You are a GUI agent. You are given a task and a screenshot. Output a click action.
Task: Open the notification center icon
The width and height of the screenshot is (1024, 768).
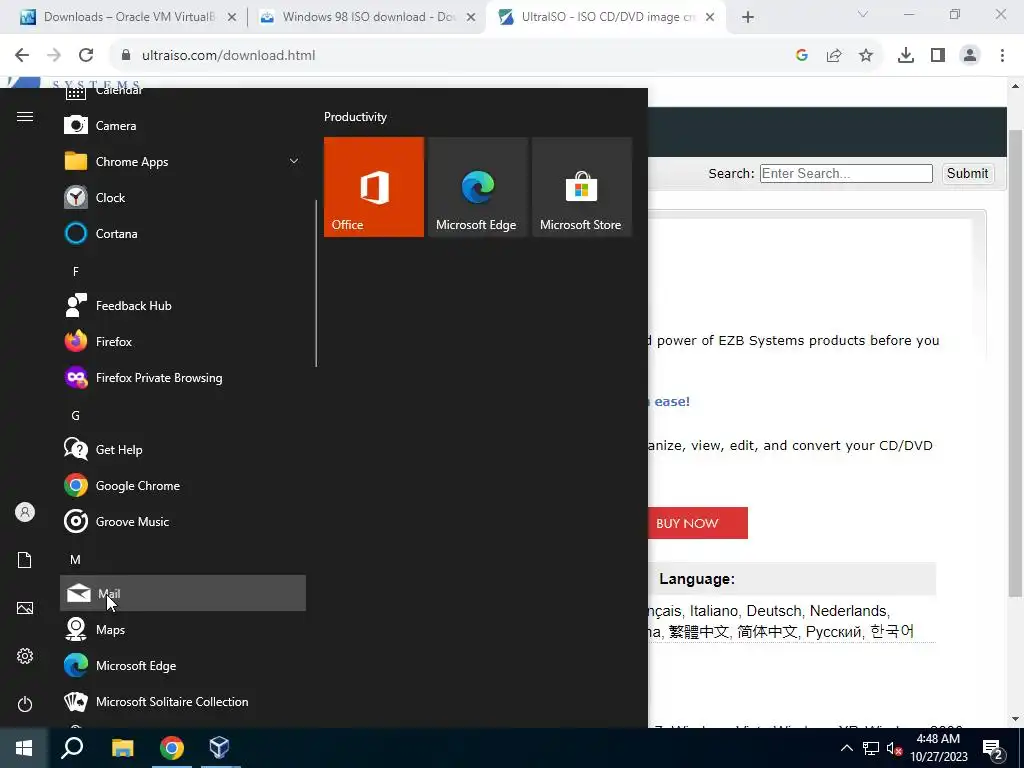pyautogui.click(x=993, y=748)
